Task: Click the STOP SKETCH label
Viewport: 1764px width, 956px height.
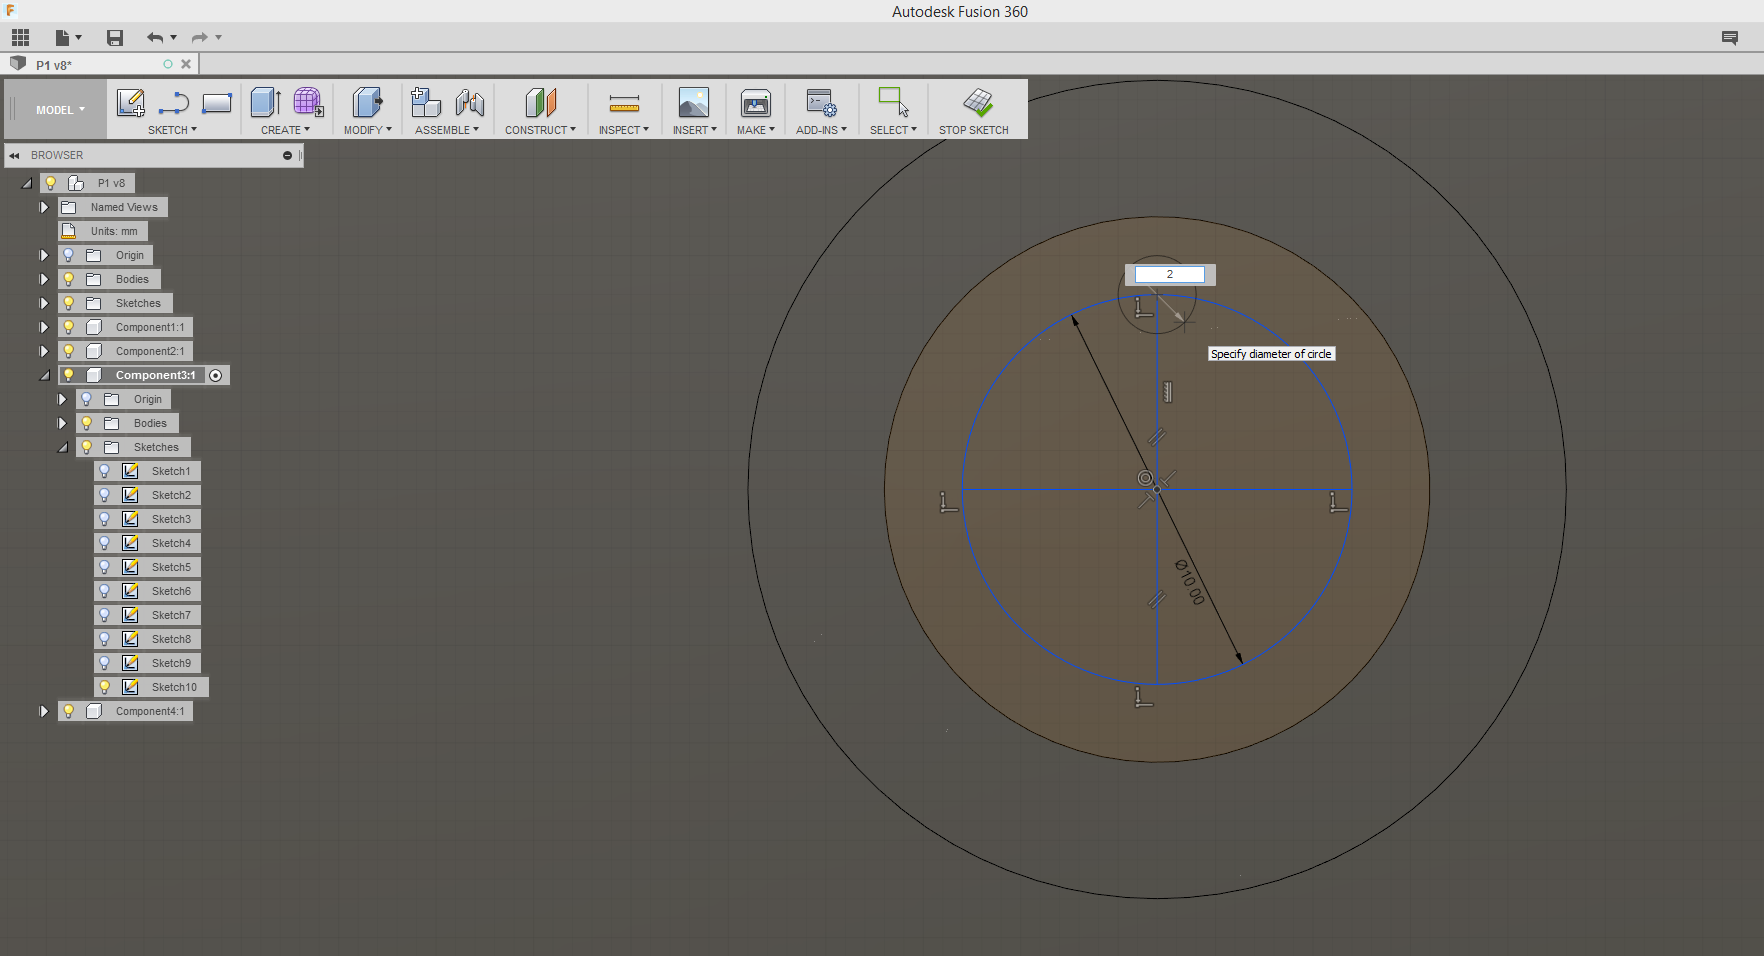Action: 974,130
